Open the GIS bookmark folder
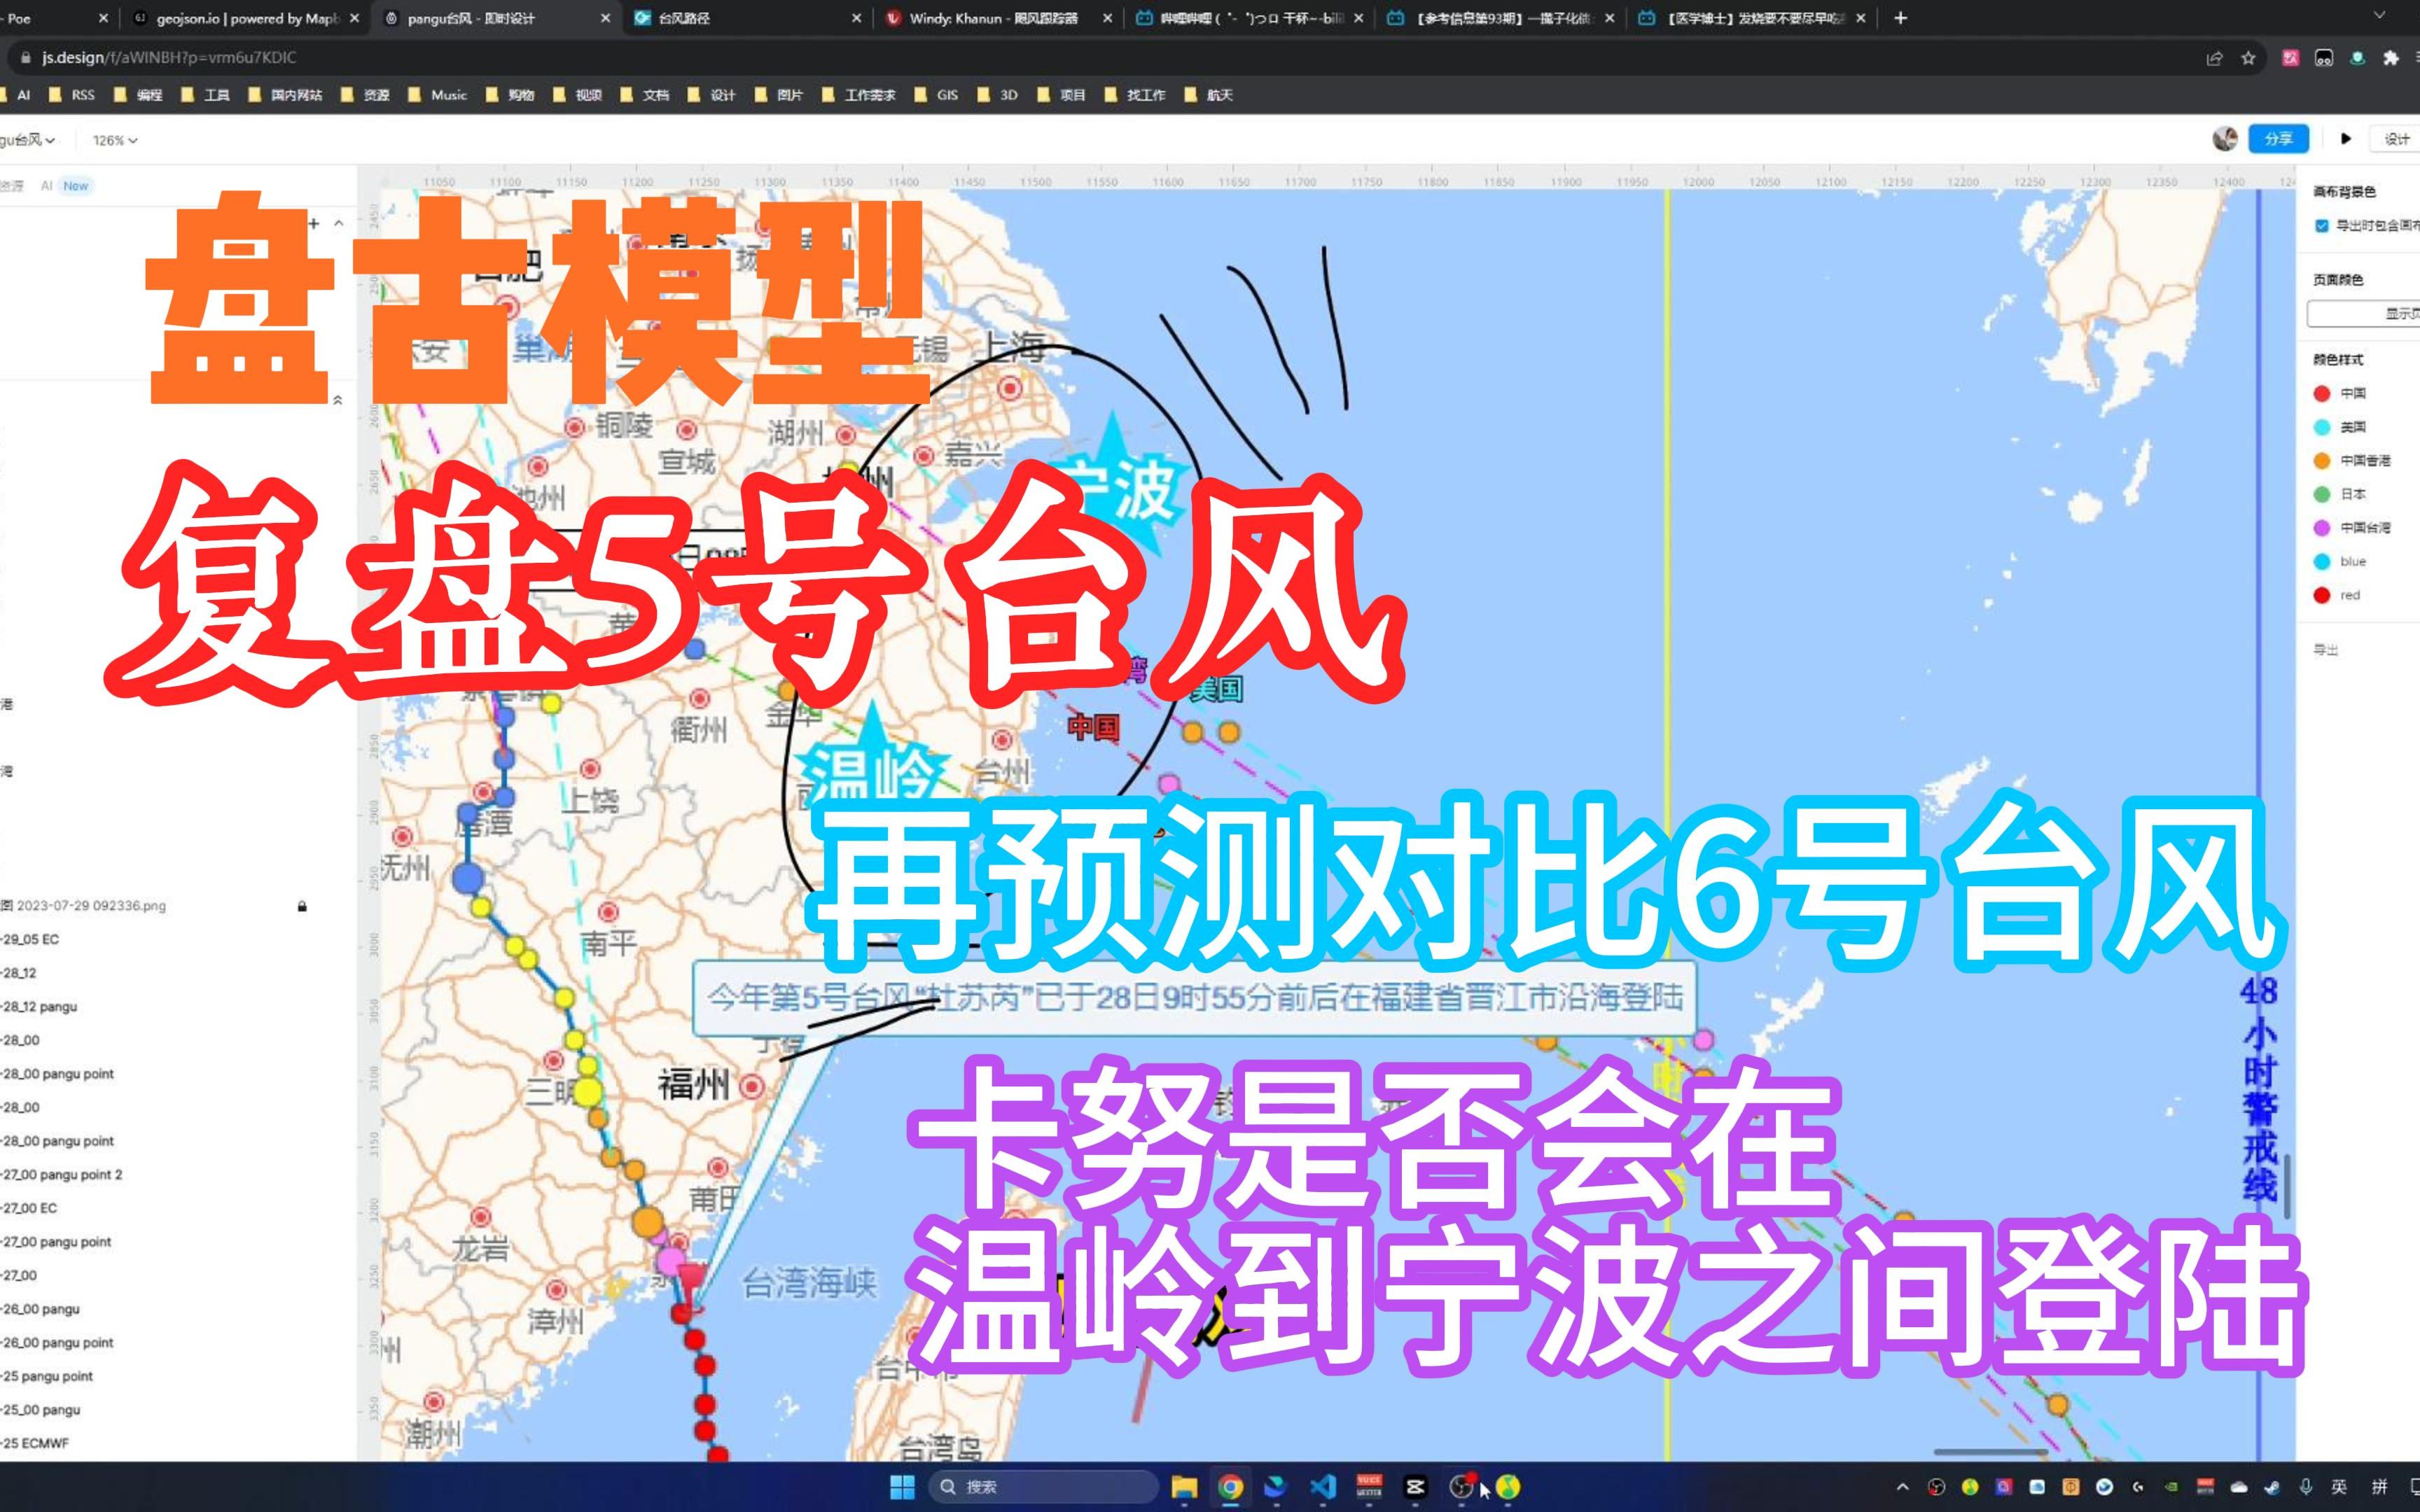The height and width of the screenshot is (1512, 2420). (936, 95)
